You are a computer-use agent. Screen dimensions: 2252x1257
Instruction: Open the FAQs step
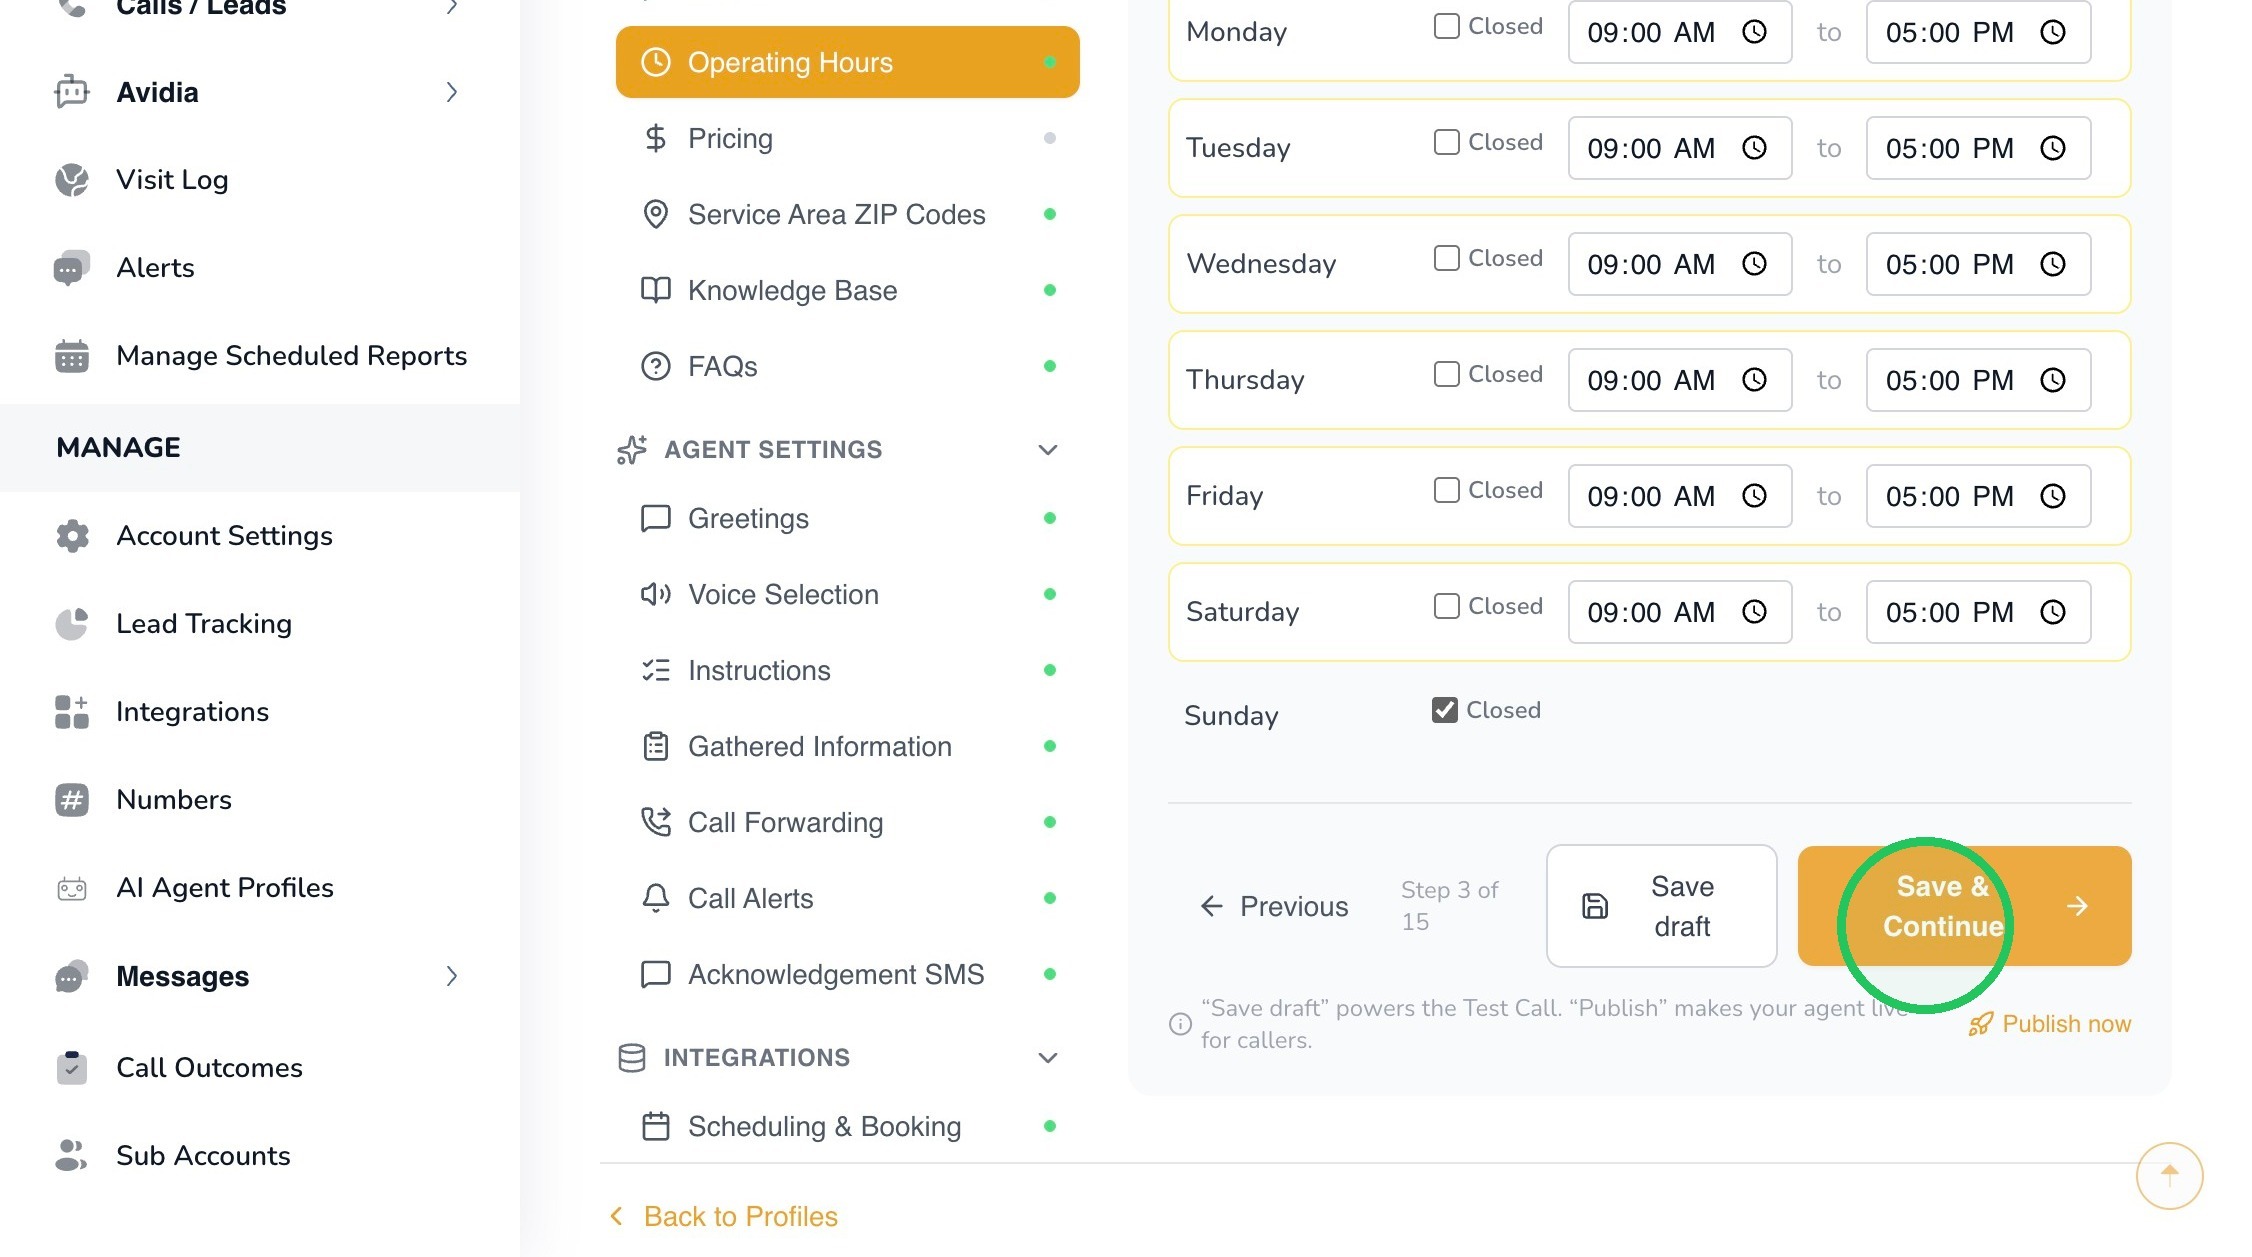(x=847, y=366)
